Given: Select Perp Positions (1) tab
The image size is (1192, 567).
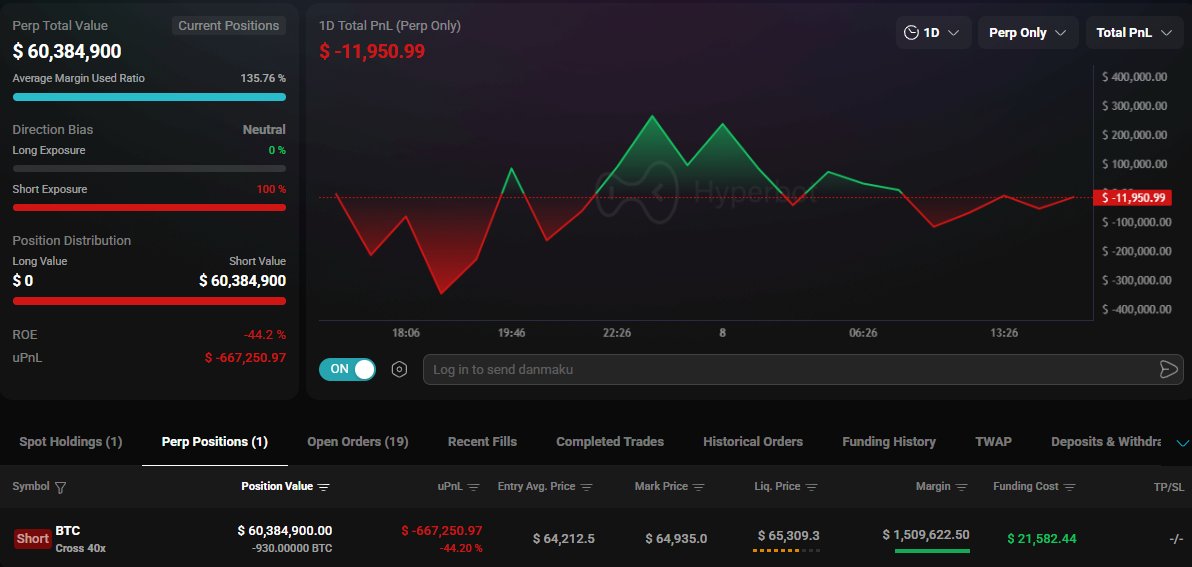Looking at the screenshot, I should pos(215,442).
